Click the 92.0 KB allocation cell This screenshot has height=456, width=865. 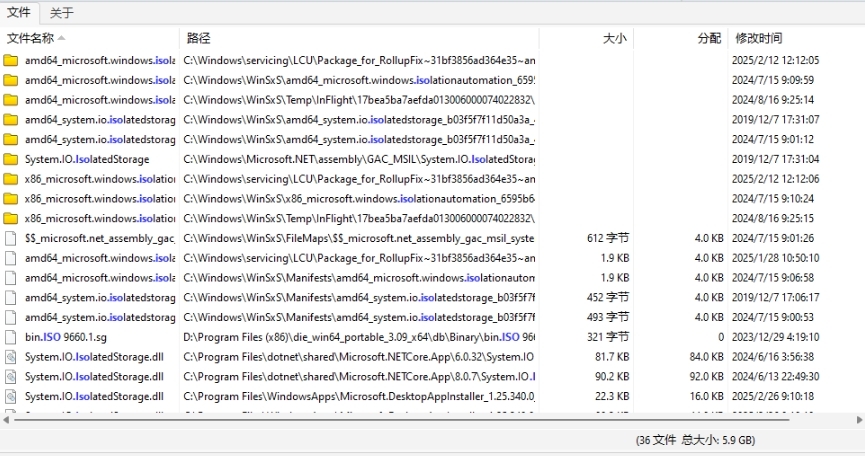706,377
